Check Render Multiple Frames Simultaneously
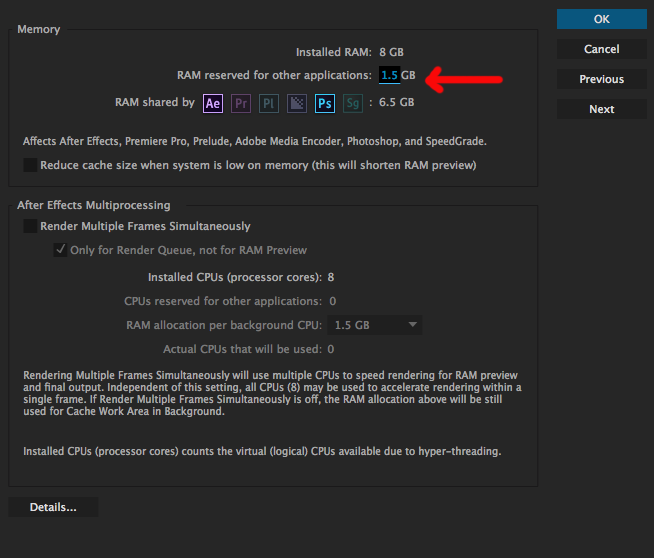654x558 pixels. pyautogui.click(x=30, y=226)
